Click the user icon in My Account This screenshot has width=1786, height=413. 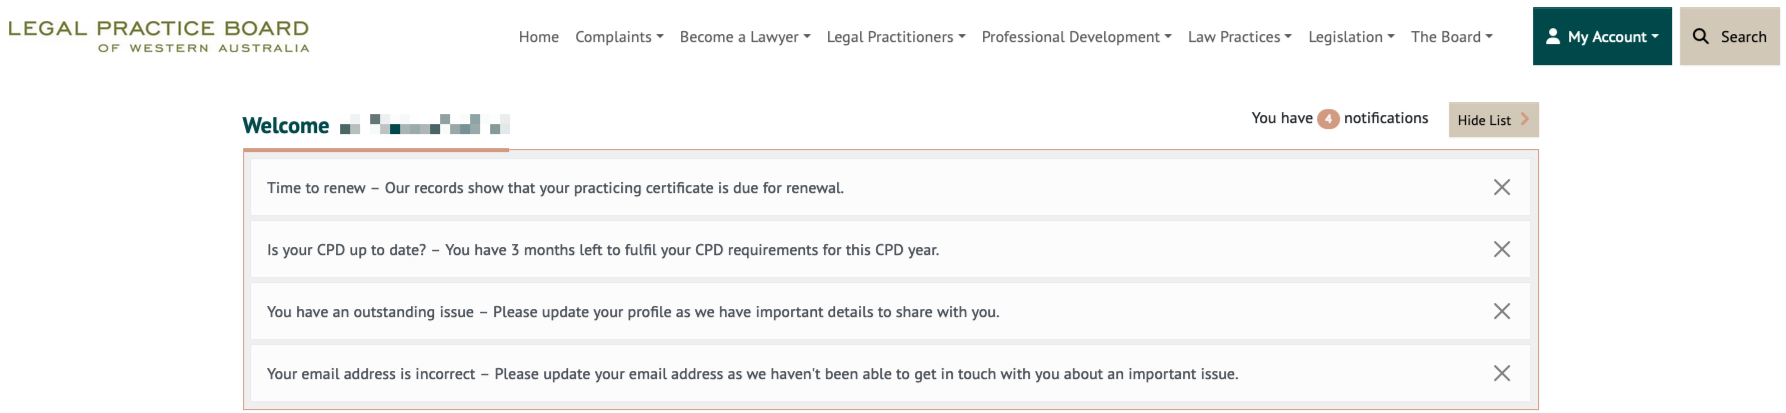(x=1553, y=36)
